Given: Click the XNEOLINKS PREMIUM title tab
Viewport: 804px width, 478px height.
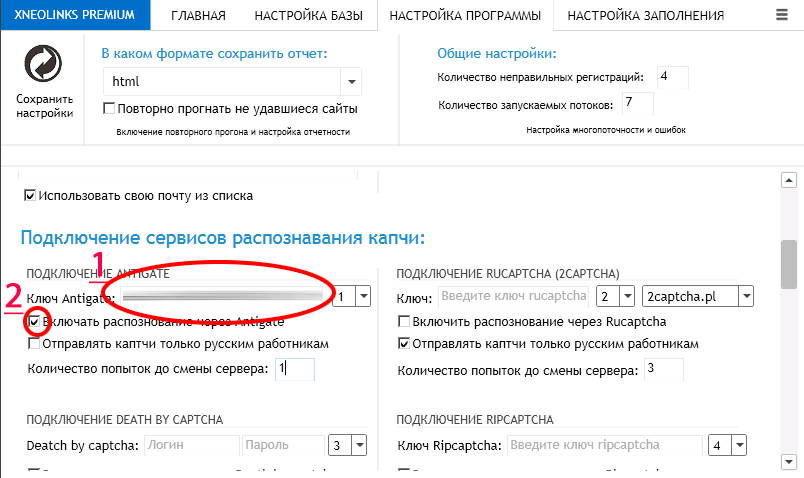Looking at the screenshot, I should click(x=75, y=15).
